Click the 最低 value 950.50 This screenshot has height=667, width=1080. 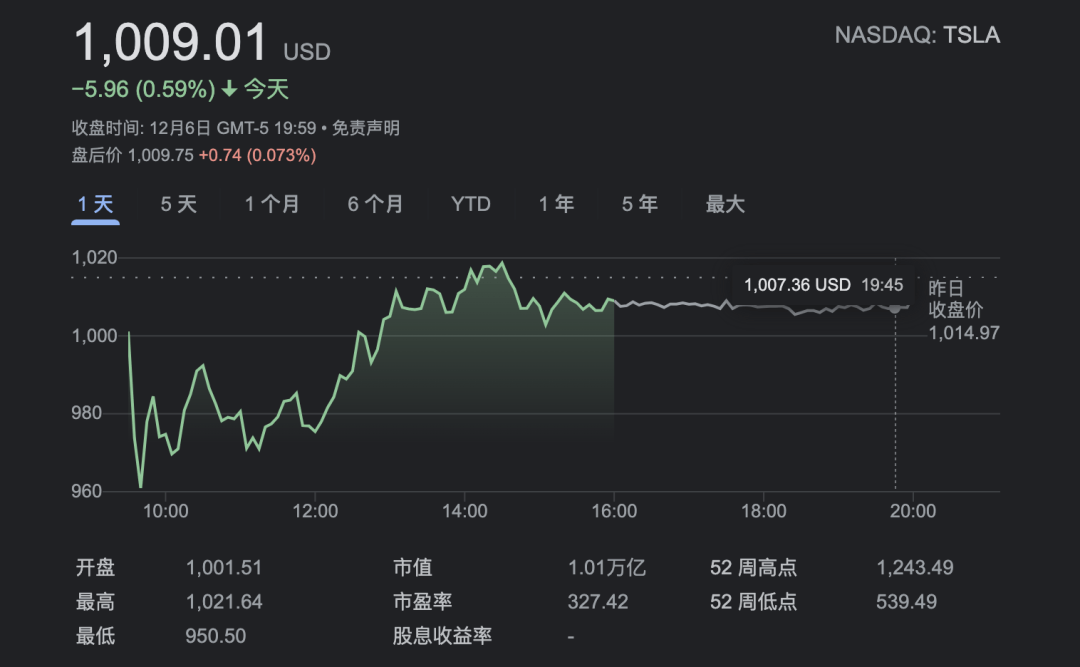(216, 636)
